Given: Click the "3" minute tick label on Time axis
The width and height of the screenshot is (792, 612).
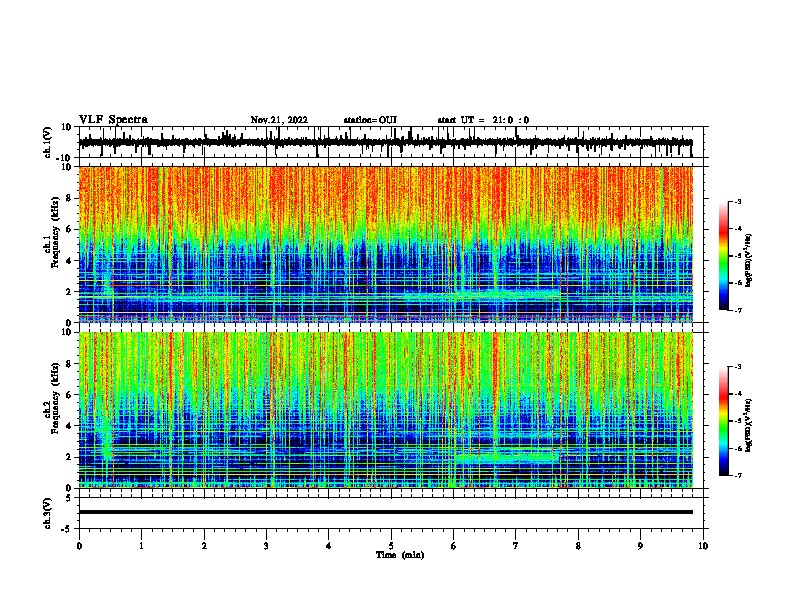Looking at the screenshot, I should click(x=266, y=546).
